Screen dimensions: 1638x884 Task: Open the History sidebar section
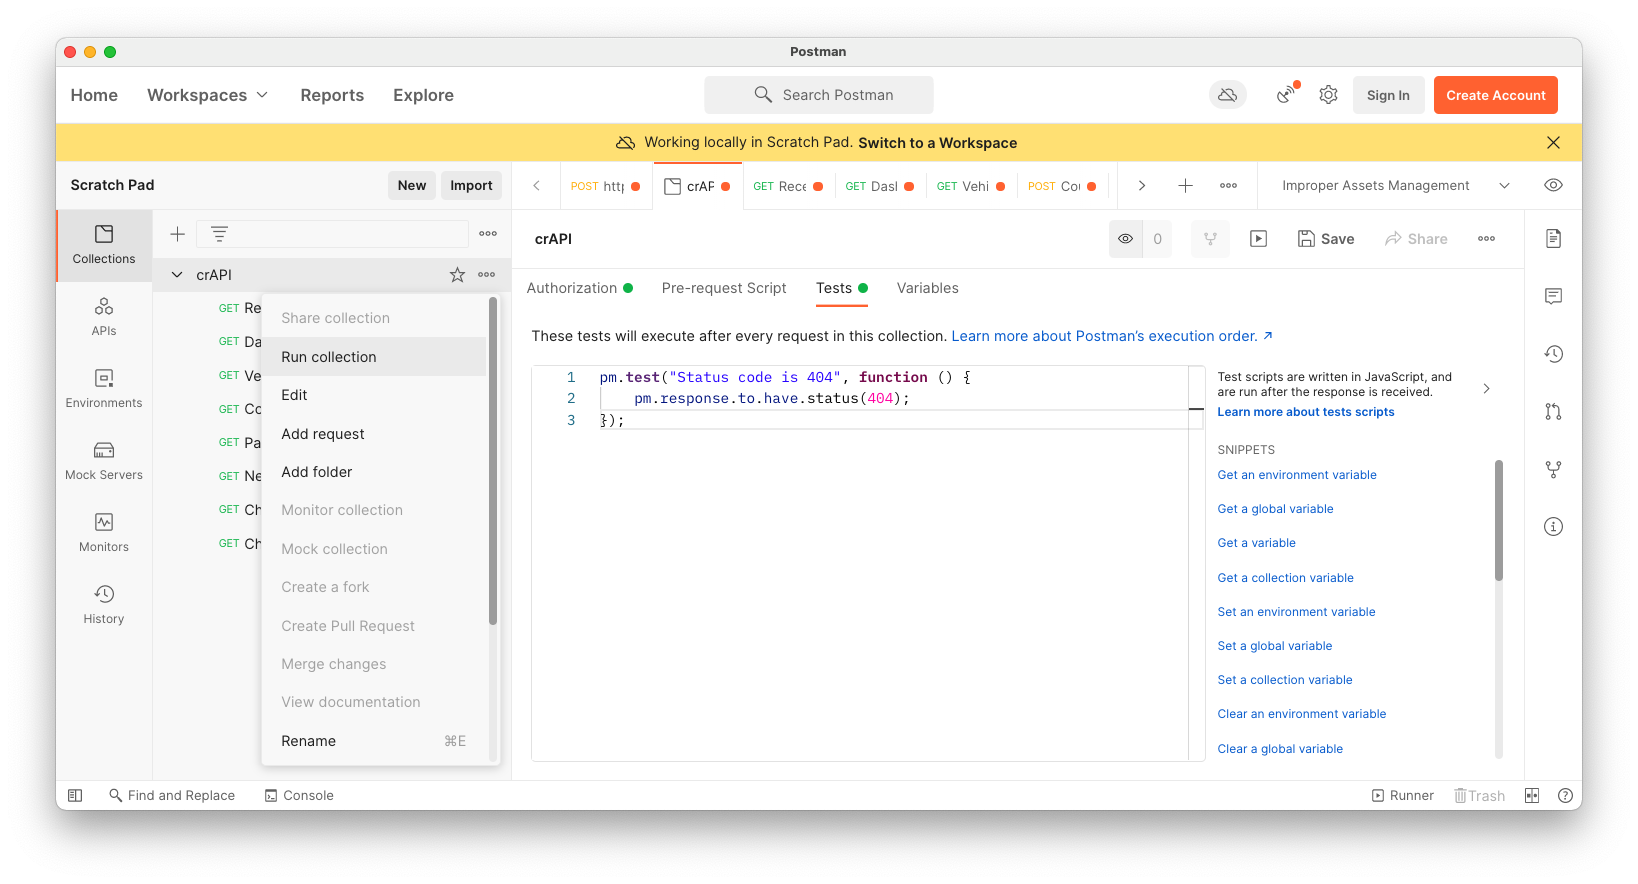(104, 604)
